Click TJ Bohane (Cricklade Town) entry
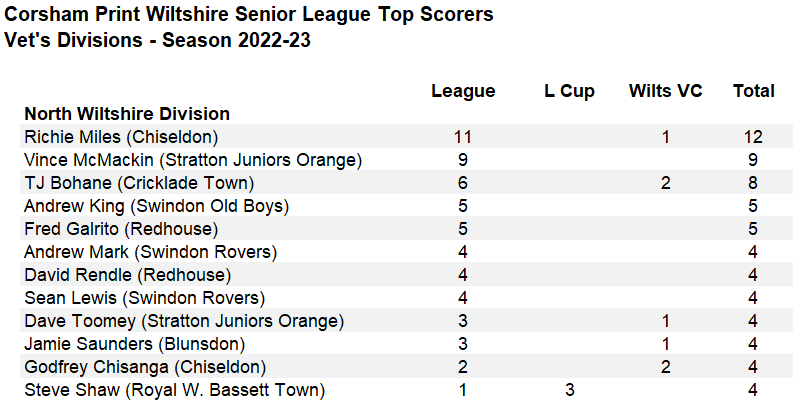Viewport: 793px width, 401px height. coord(139,183)
